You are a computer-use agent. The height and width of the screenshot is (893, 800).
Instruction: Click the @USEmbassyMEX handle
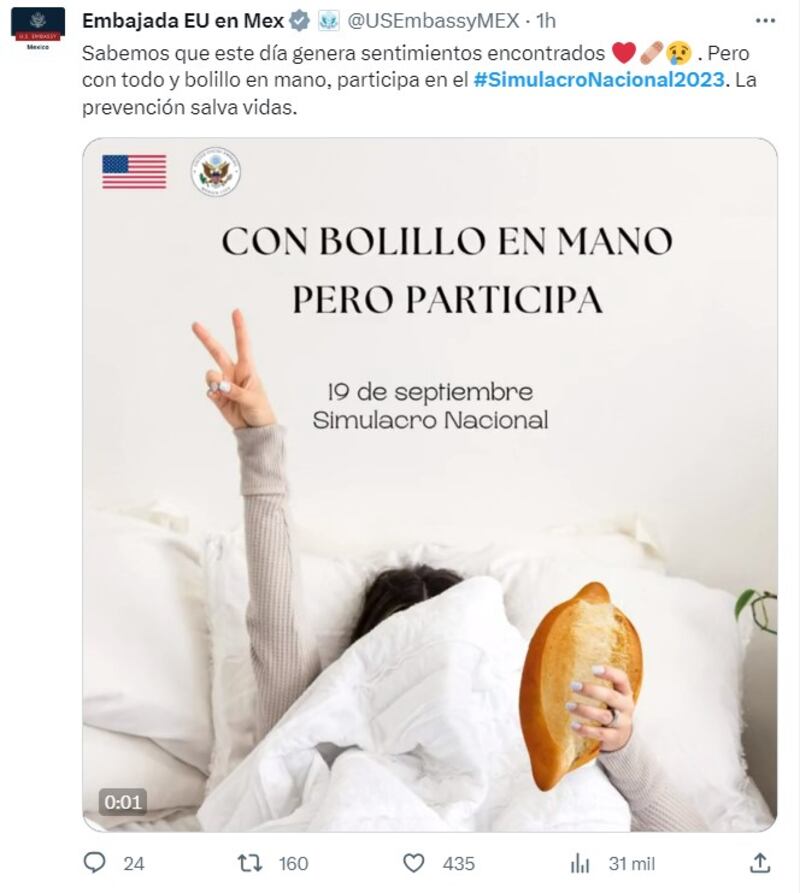[x=433, y=21]
